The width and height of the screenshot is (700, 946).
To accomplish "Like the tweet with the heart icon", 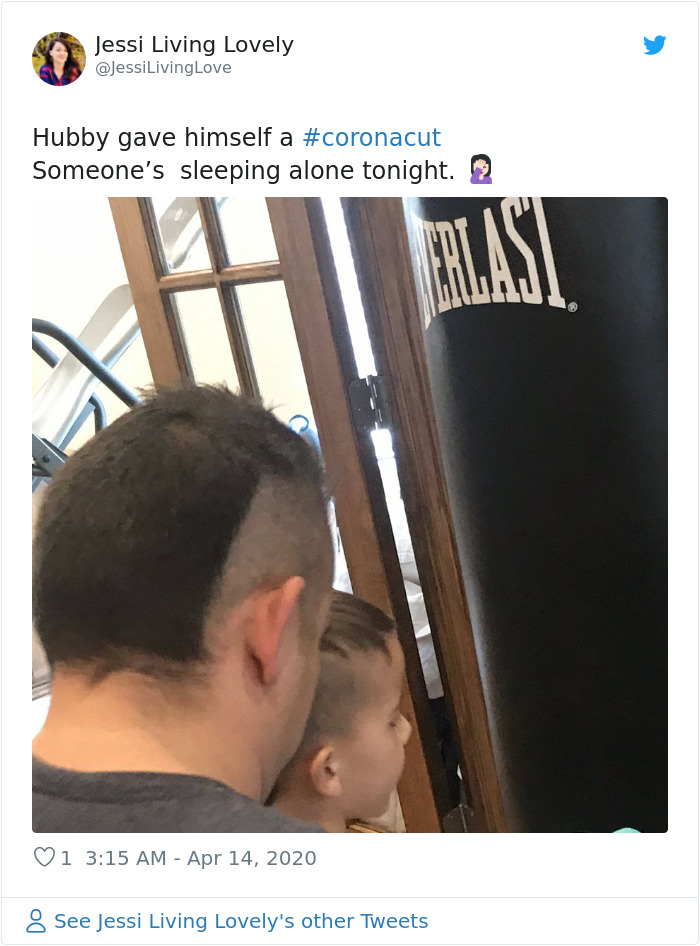I will (x=44, y=857).
